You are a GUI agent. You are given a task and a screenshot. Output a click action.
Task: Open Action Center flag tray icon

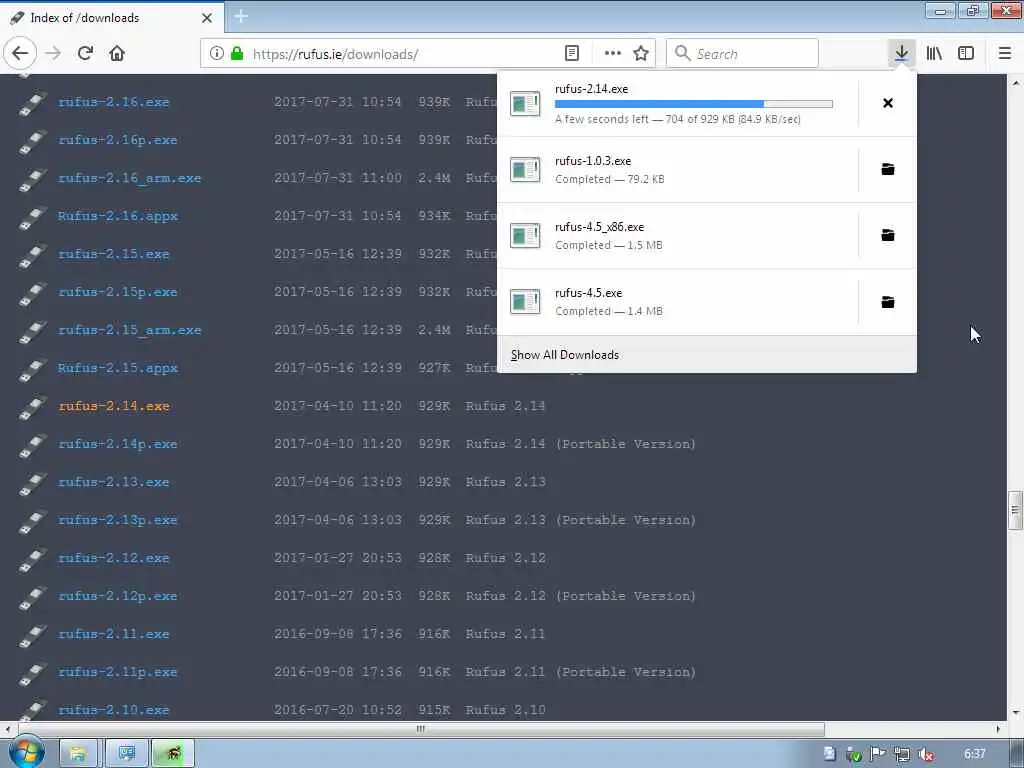click(x=877, y=754)
